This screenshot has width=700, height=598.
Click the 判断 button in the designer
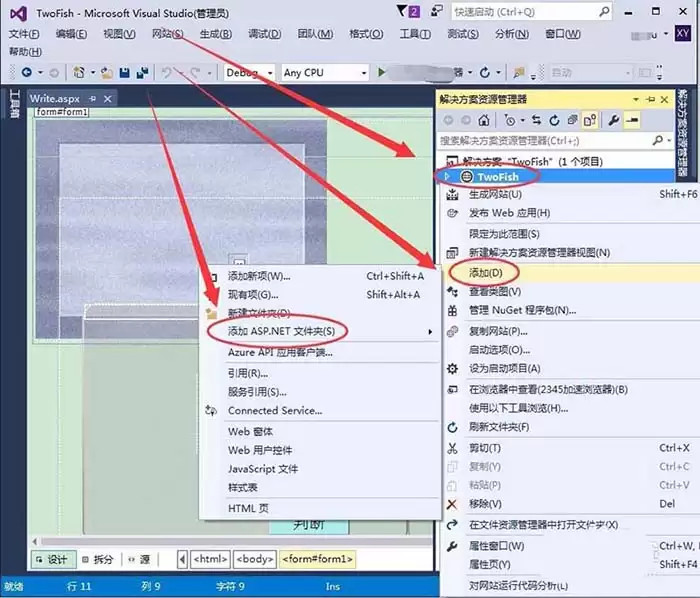coord(308,526)
